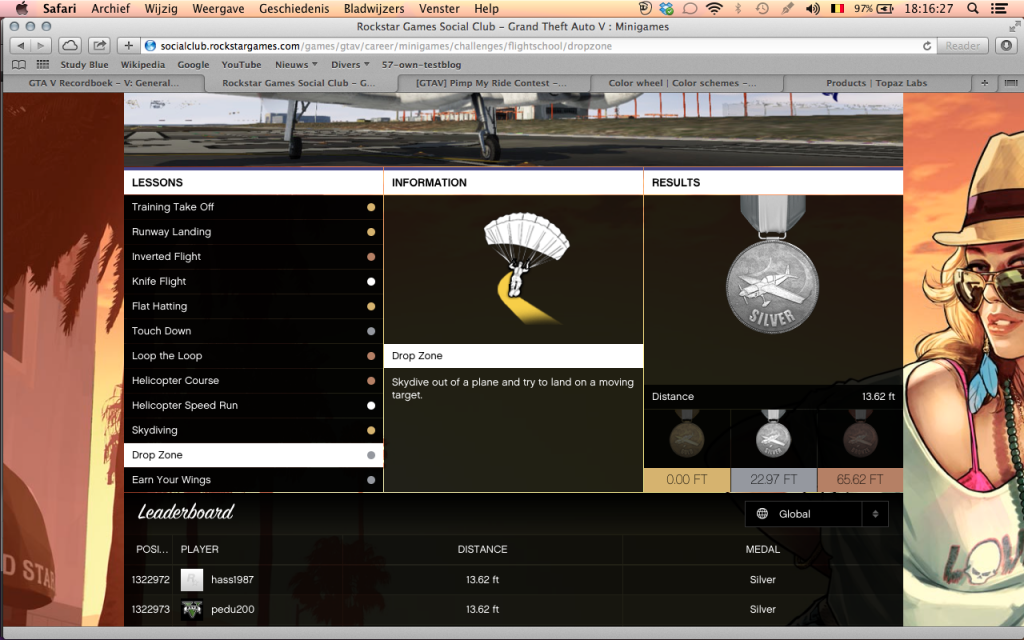Screen dimensions: 1024x640
Task: Open the Divers bookmarks folder dropdown
Action: [x=350, y=65]
